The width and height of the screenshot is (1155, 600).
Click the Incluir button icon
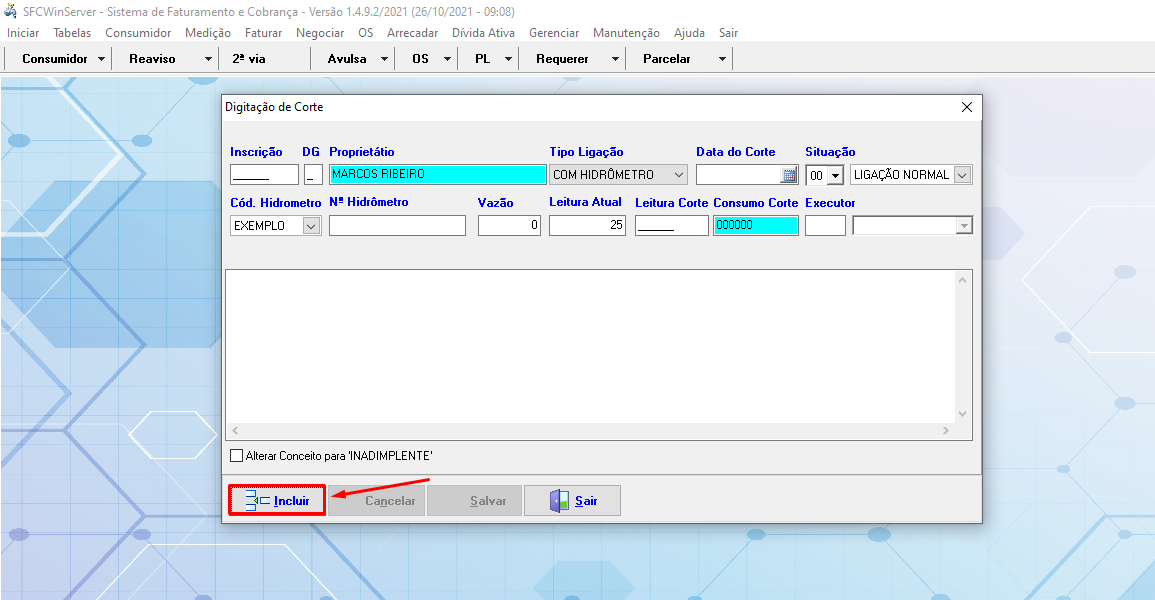coord(257,501)
